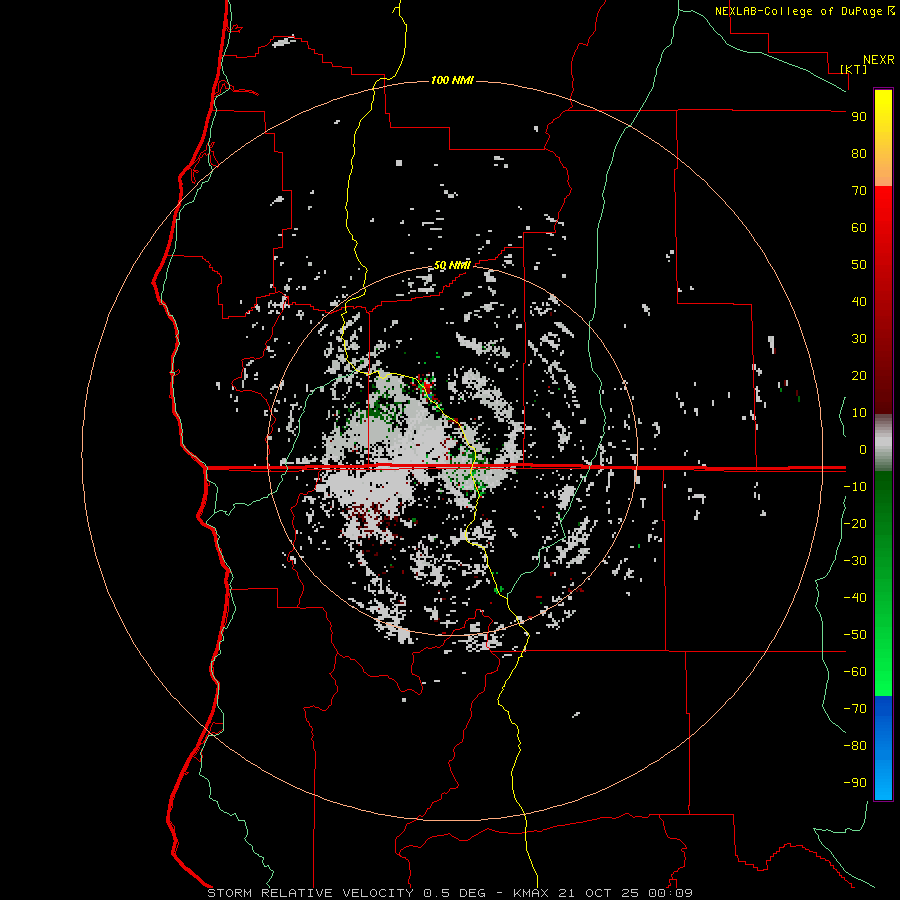Viewport: 900px width, 900px height.
Task: Click the -40 value on the velocity scale
Action: point(855,598)
